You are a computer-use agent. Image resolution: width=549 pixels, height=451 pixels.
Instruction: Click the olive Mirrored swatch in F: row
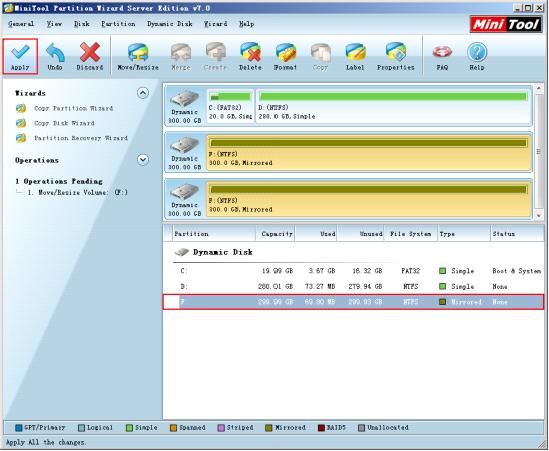[443, 301]
